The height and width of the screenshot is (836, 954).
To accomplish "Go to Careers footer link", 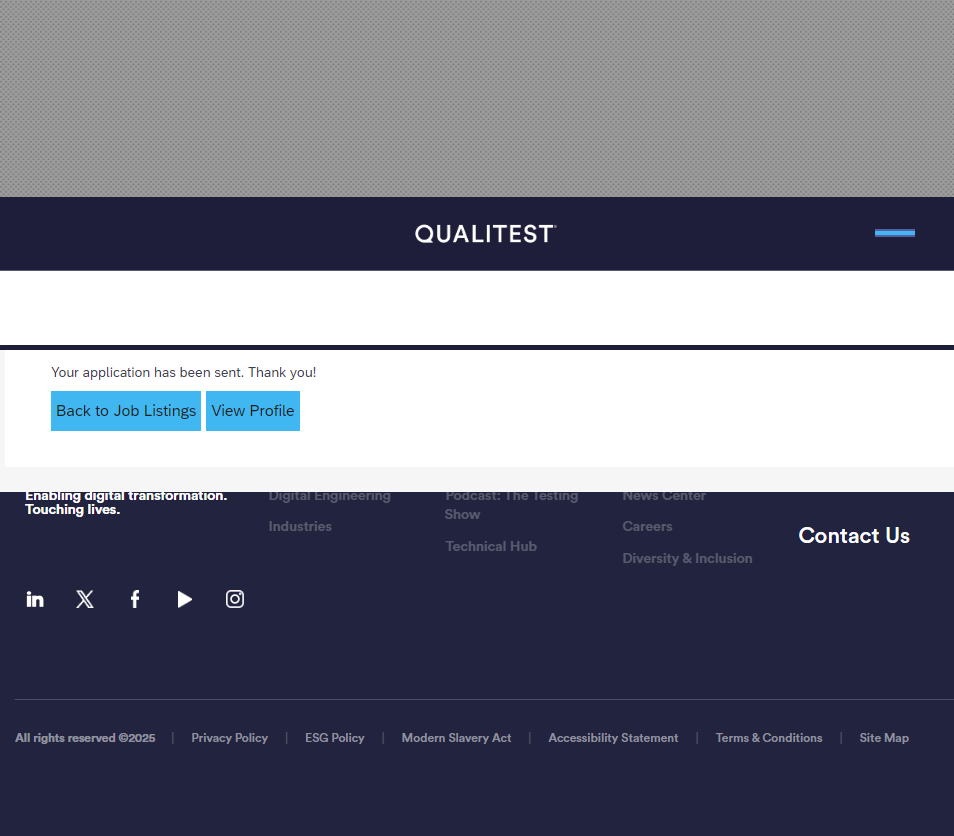I will (647, 526).
